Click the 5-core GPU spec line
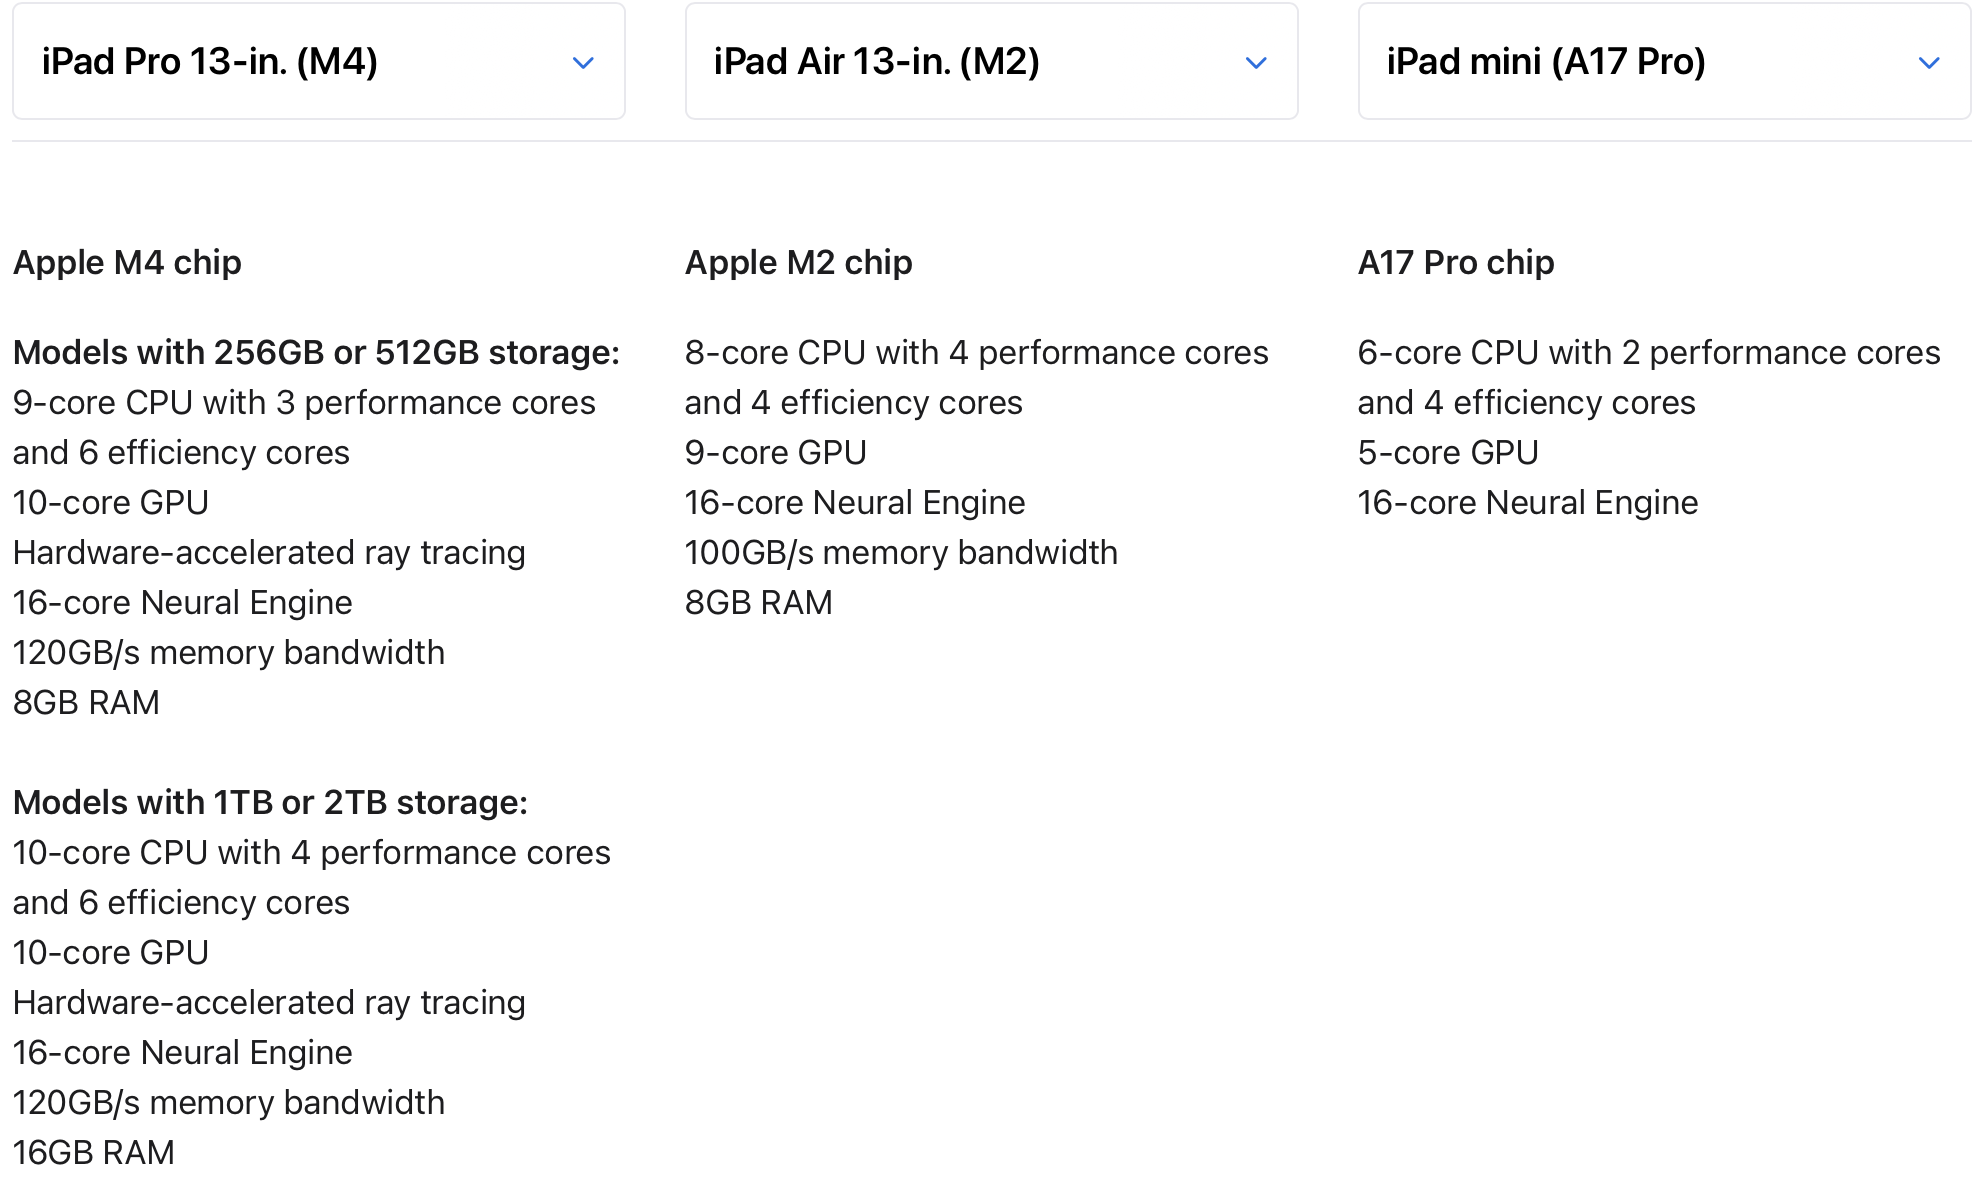The height and width of the screenshot is (1186, 1982). [1447, 453]
